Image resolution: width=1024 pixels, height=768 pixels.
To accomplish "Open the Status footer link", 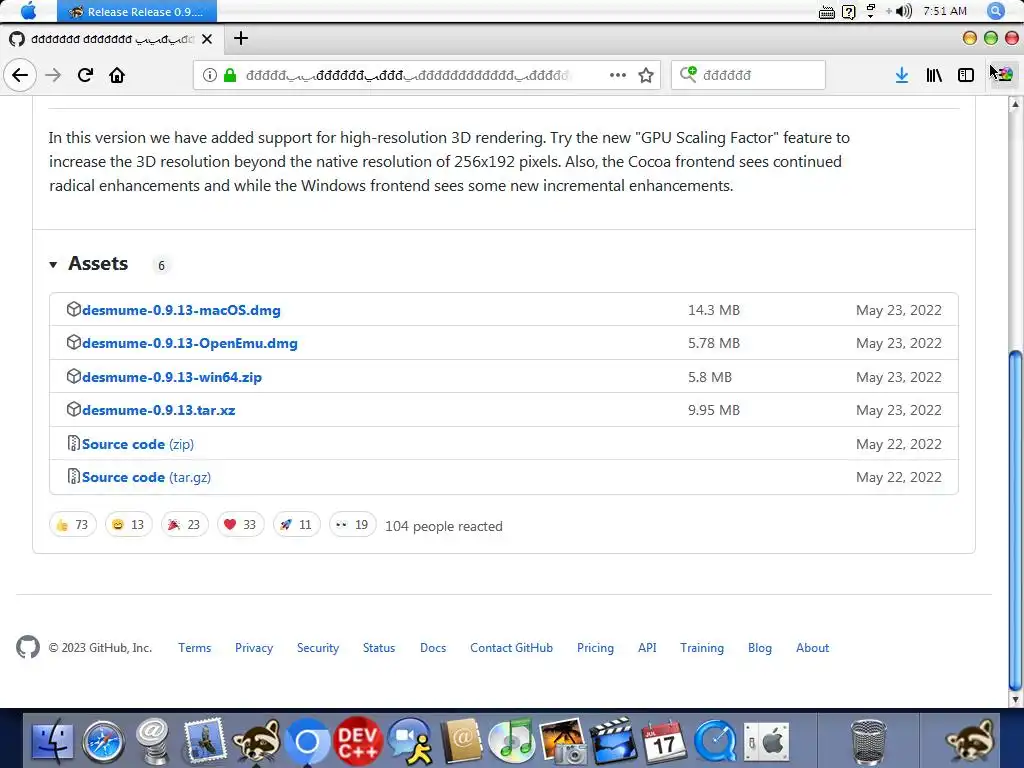I will pos(379,648).
